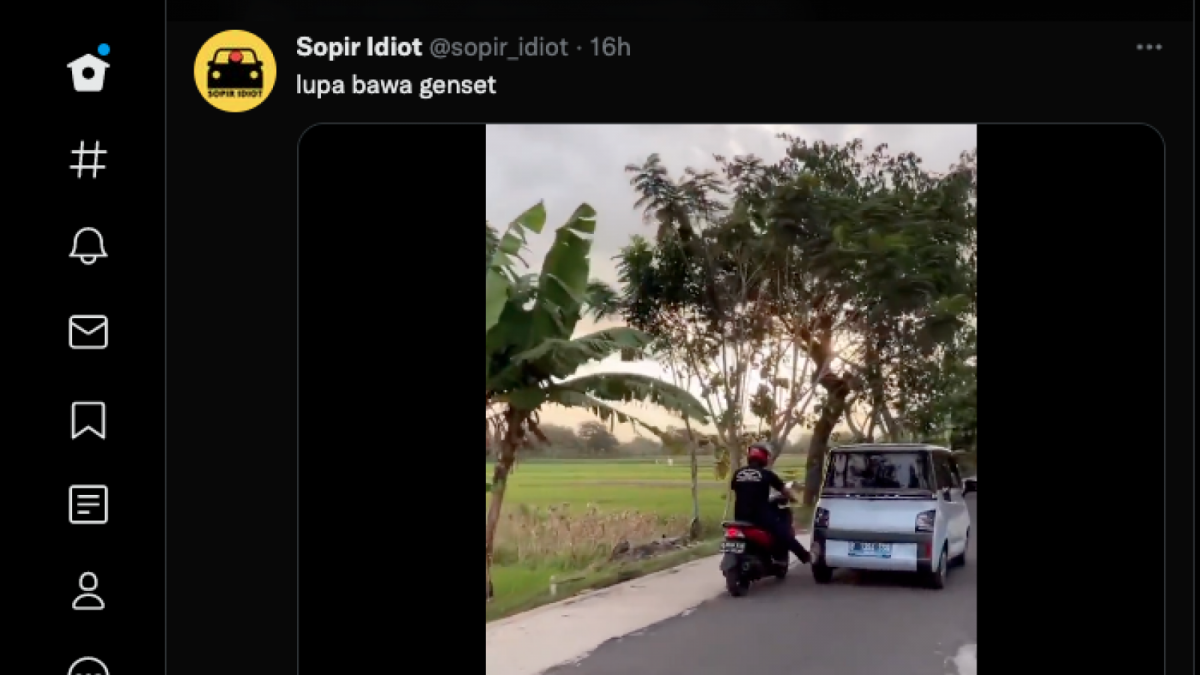View your Bookmarks

click(88, 422)
